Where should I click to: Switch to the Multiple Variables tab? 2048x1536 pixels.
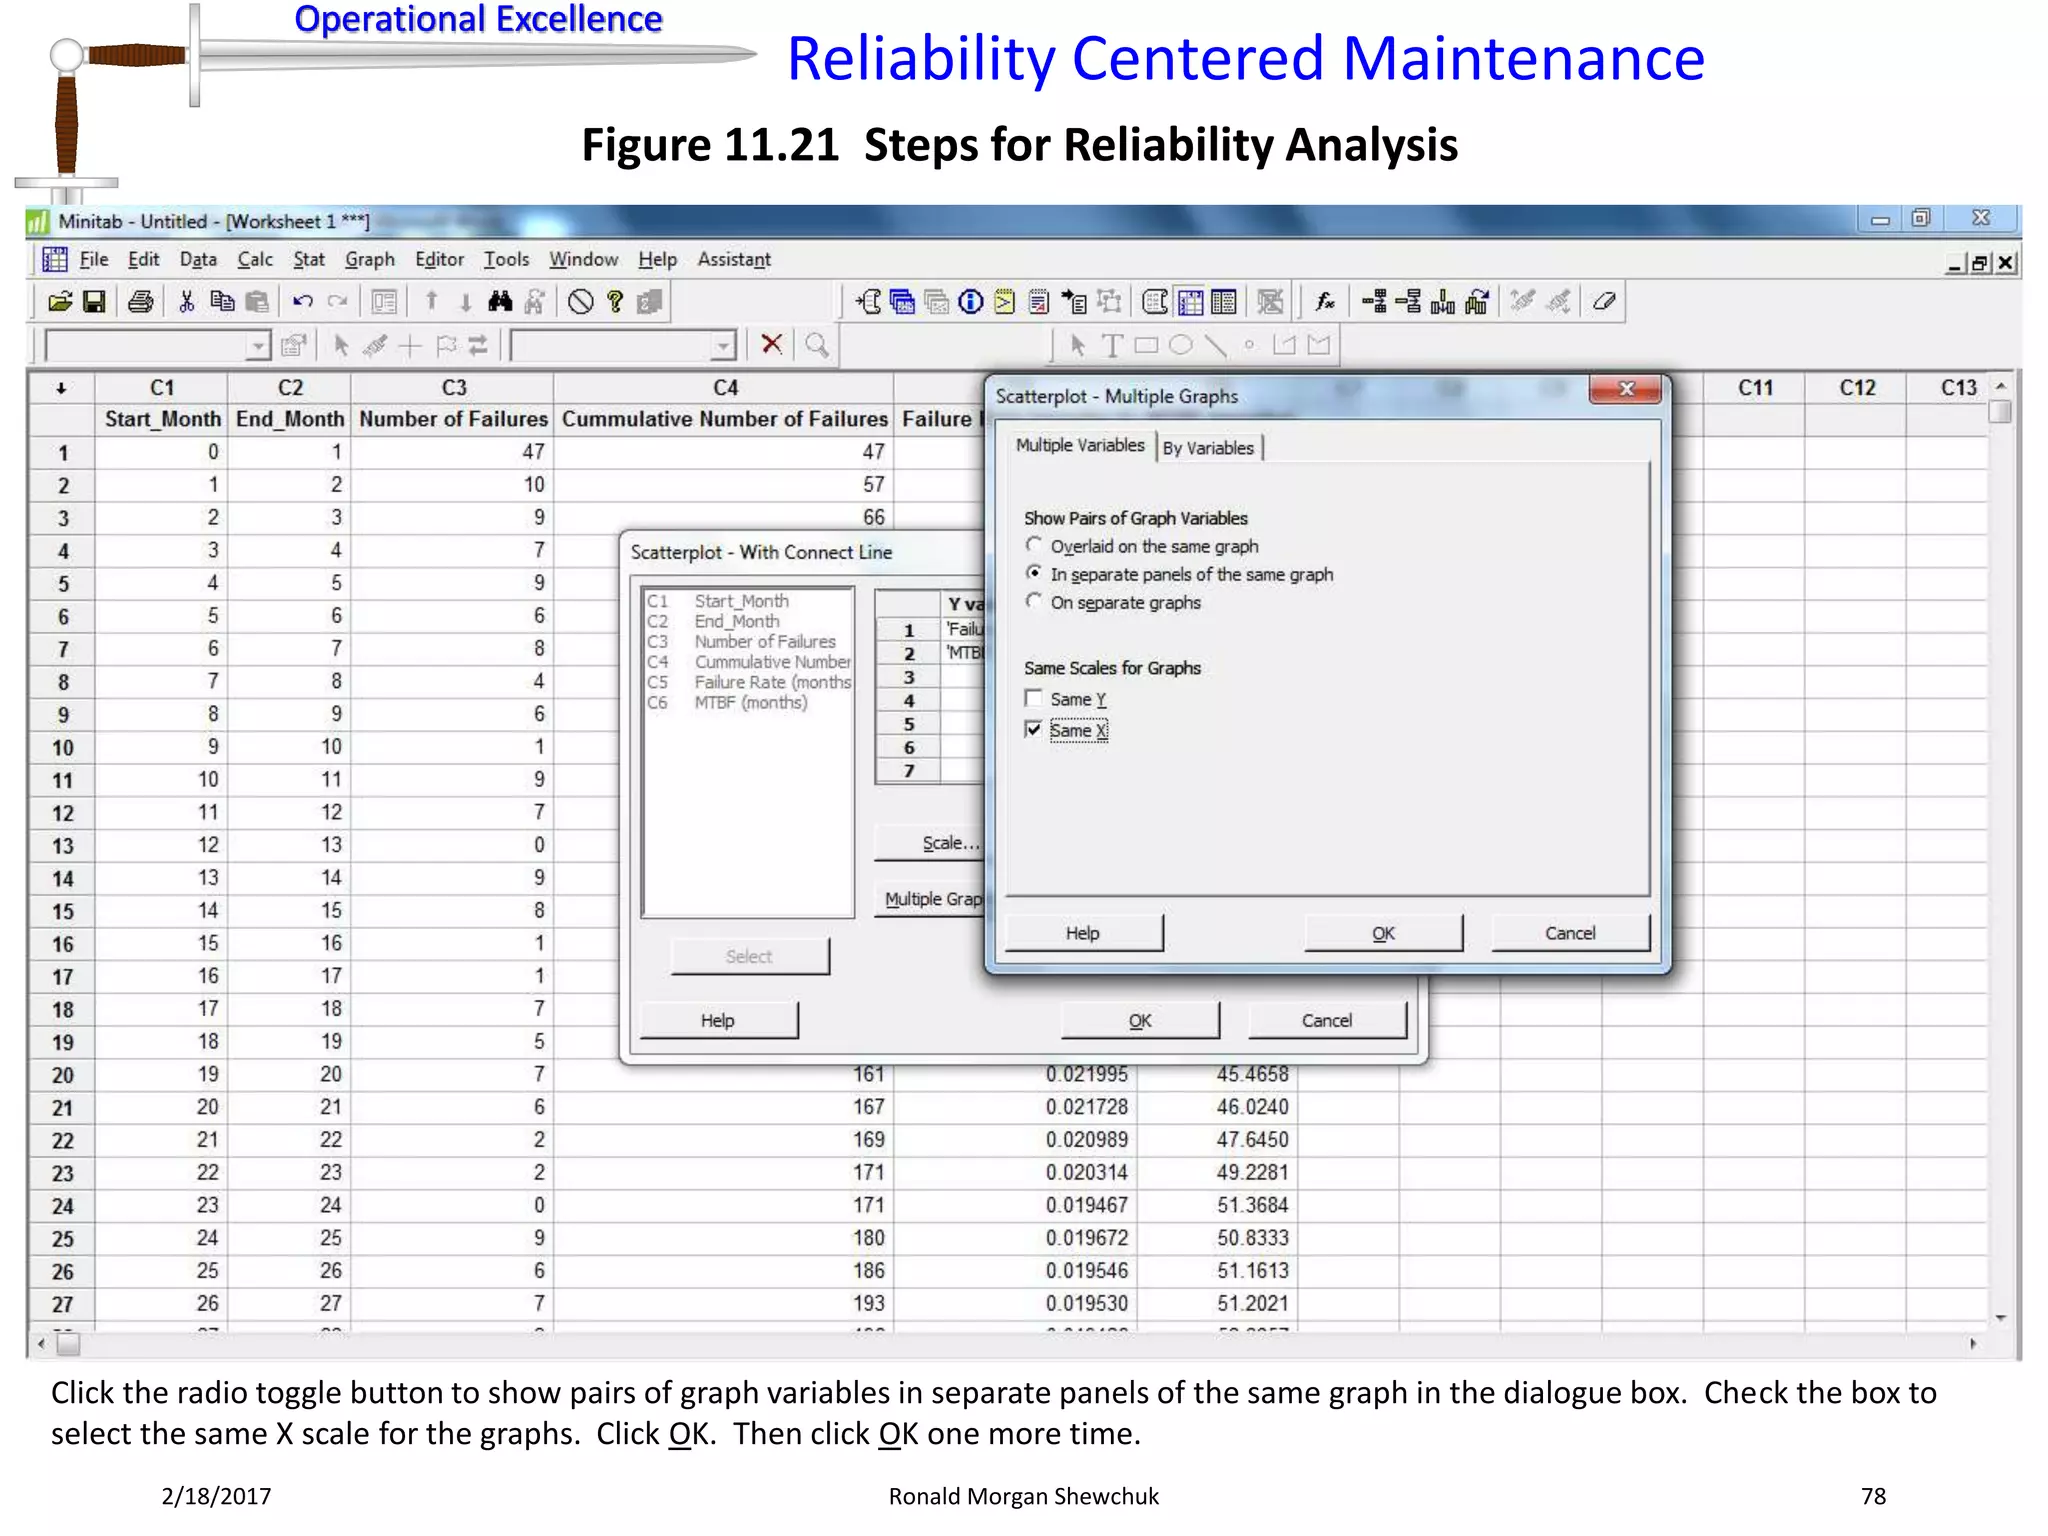pyautogui.click(x=1080, y=445)
